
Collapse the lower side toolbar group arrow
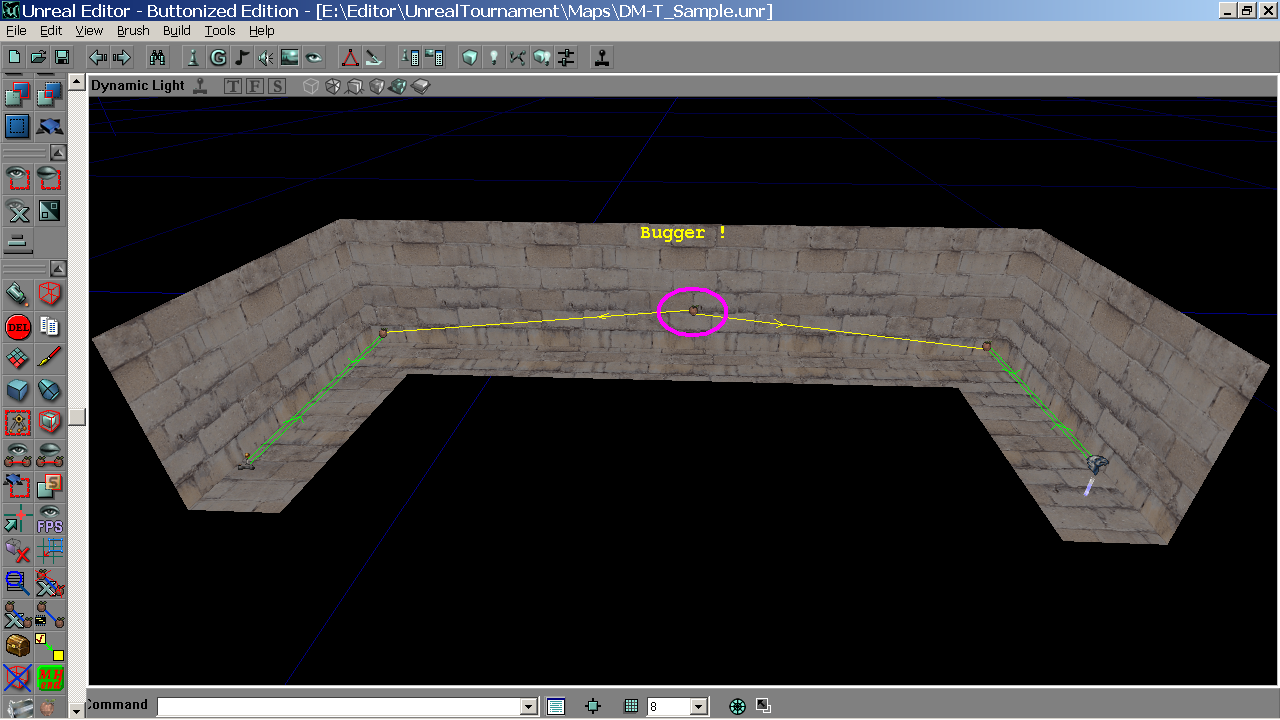[58, 269]
